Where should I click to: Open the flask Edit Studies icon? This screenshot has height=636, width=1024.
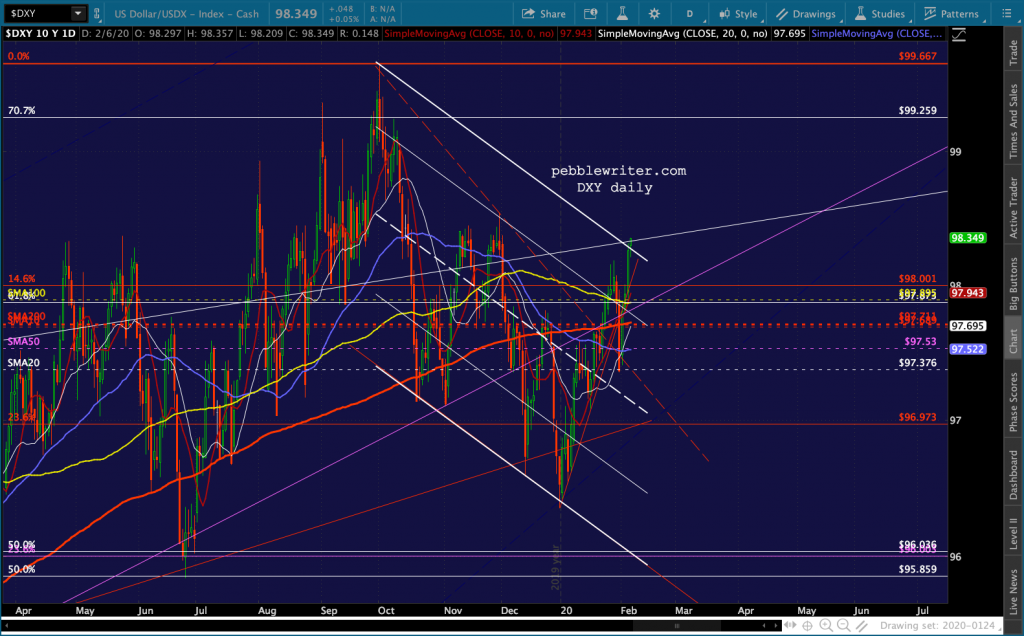coord(621,14)
